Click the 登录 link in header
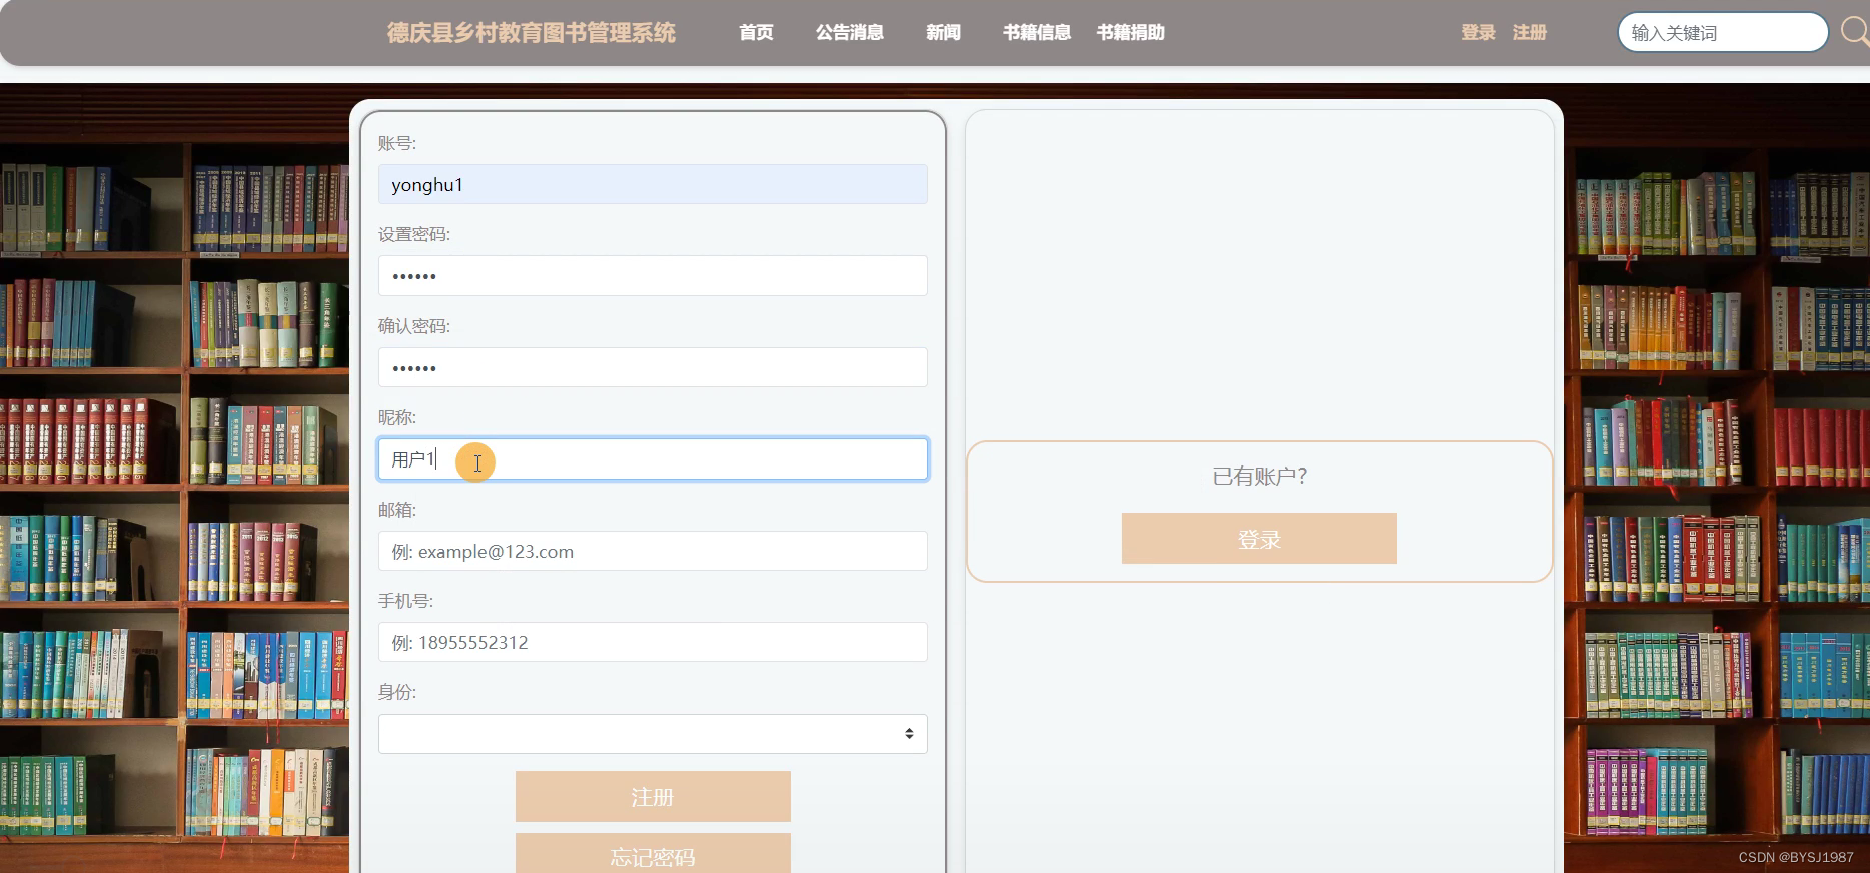The width and height of the screenshot is (1870, 873). pos(1478,33)
